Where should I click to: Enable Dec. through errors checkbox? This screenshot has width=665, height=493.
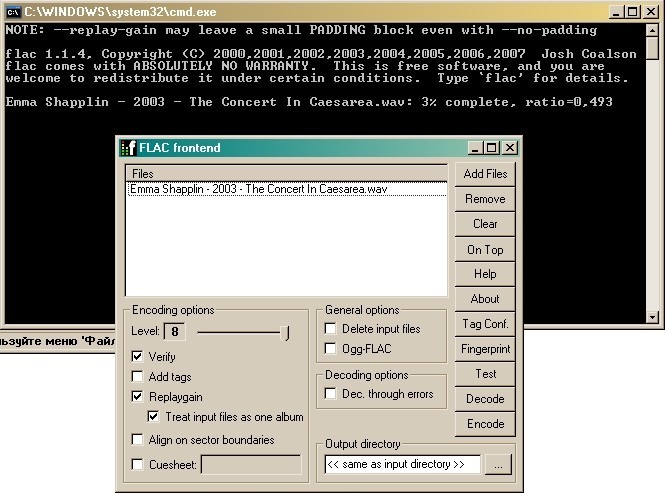click(x=330, y=393)
